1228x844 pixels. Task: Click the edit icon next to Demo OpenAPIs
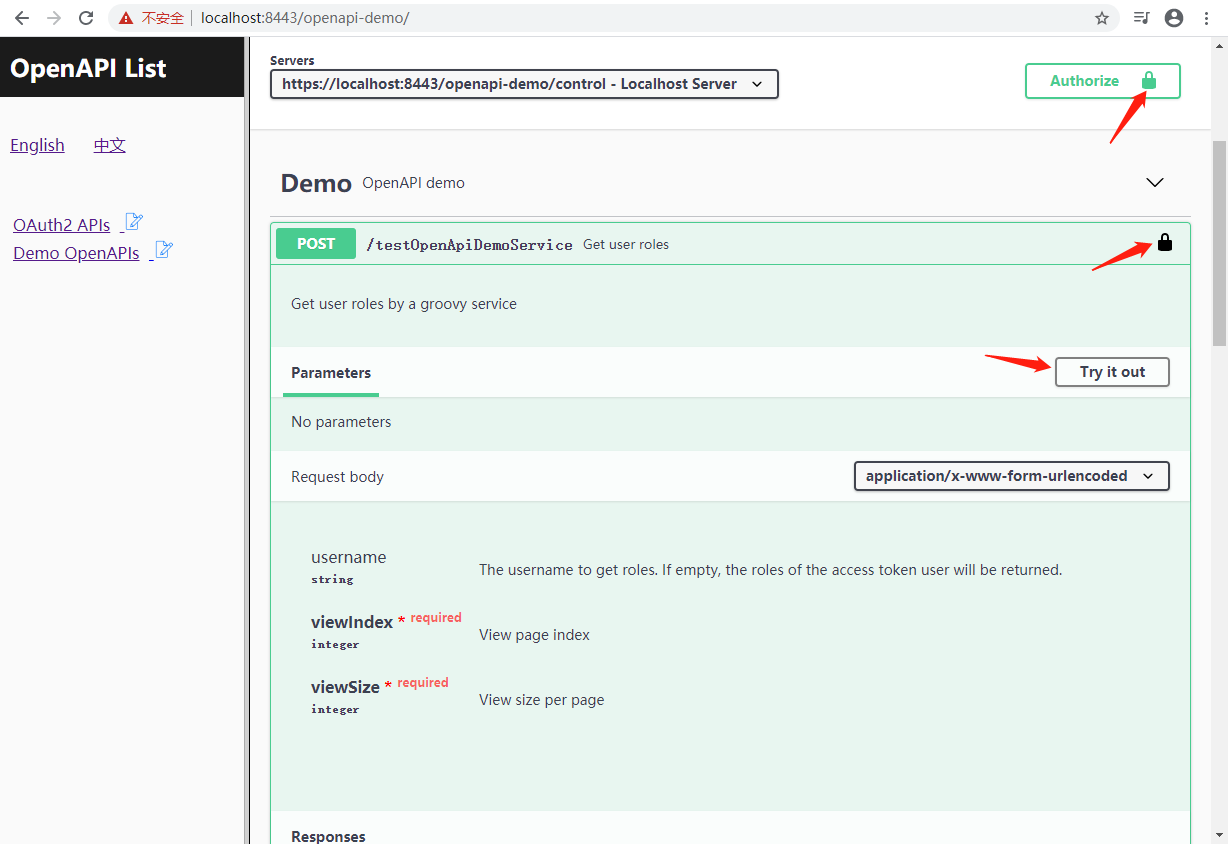pos(164,250)
